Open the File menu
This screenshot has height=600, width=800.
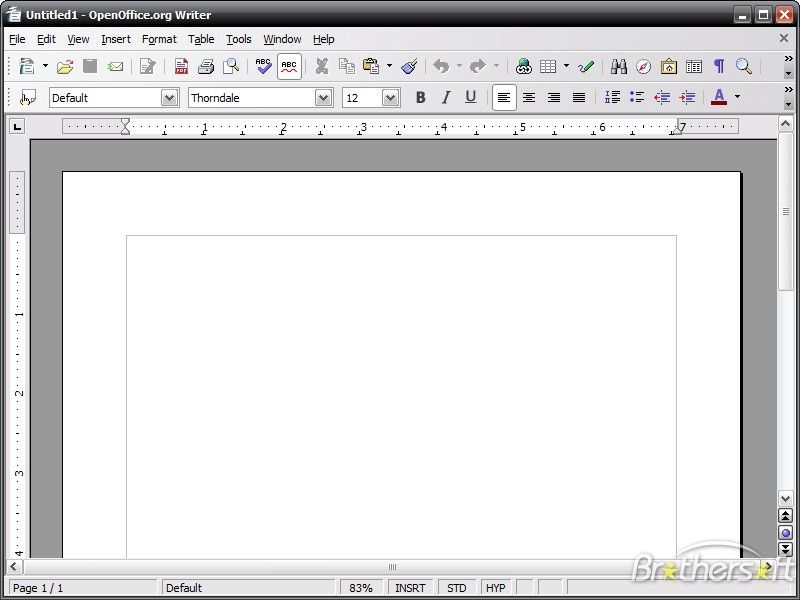17,39
